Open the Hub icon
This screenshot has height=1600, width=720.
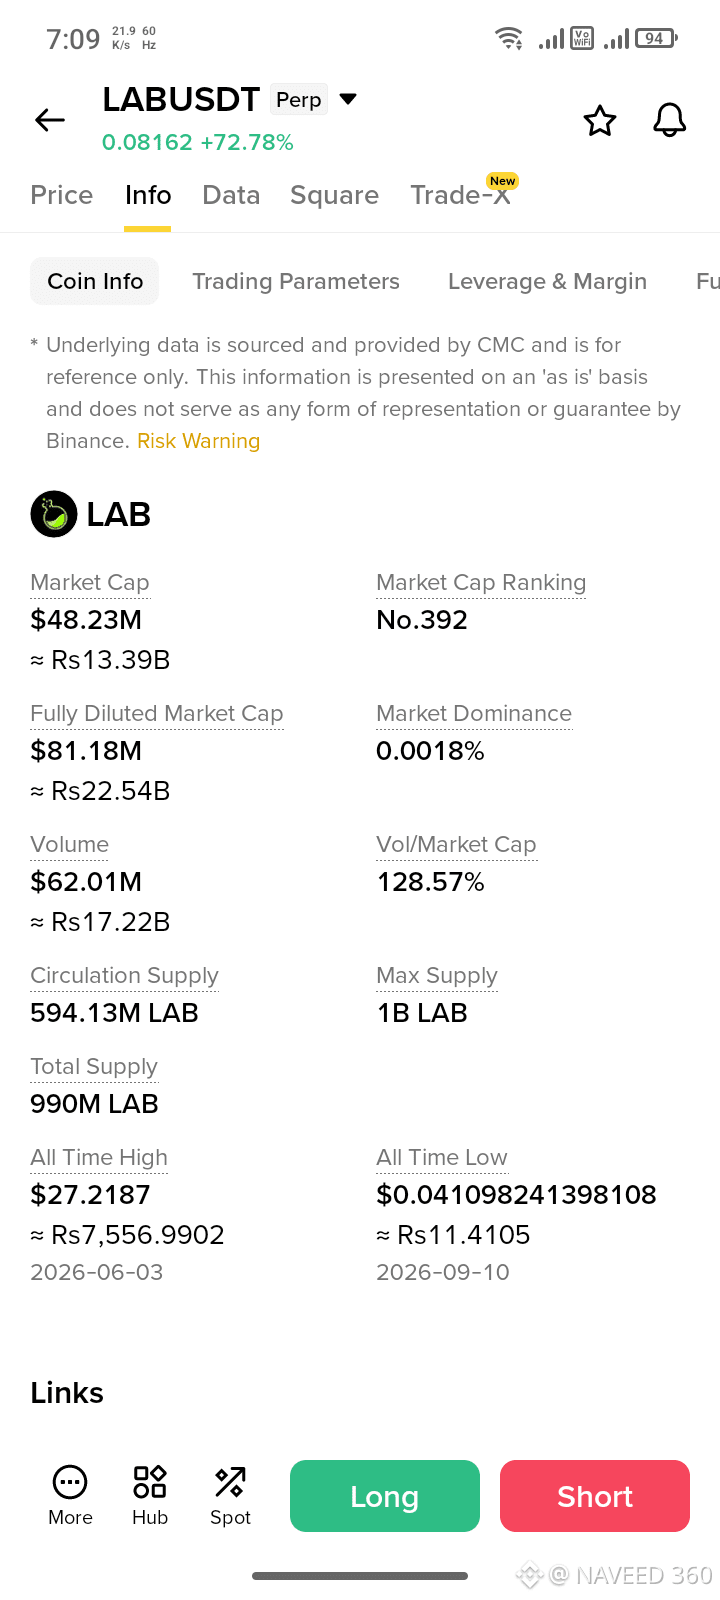(150, 1481)
